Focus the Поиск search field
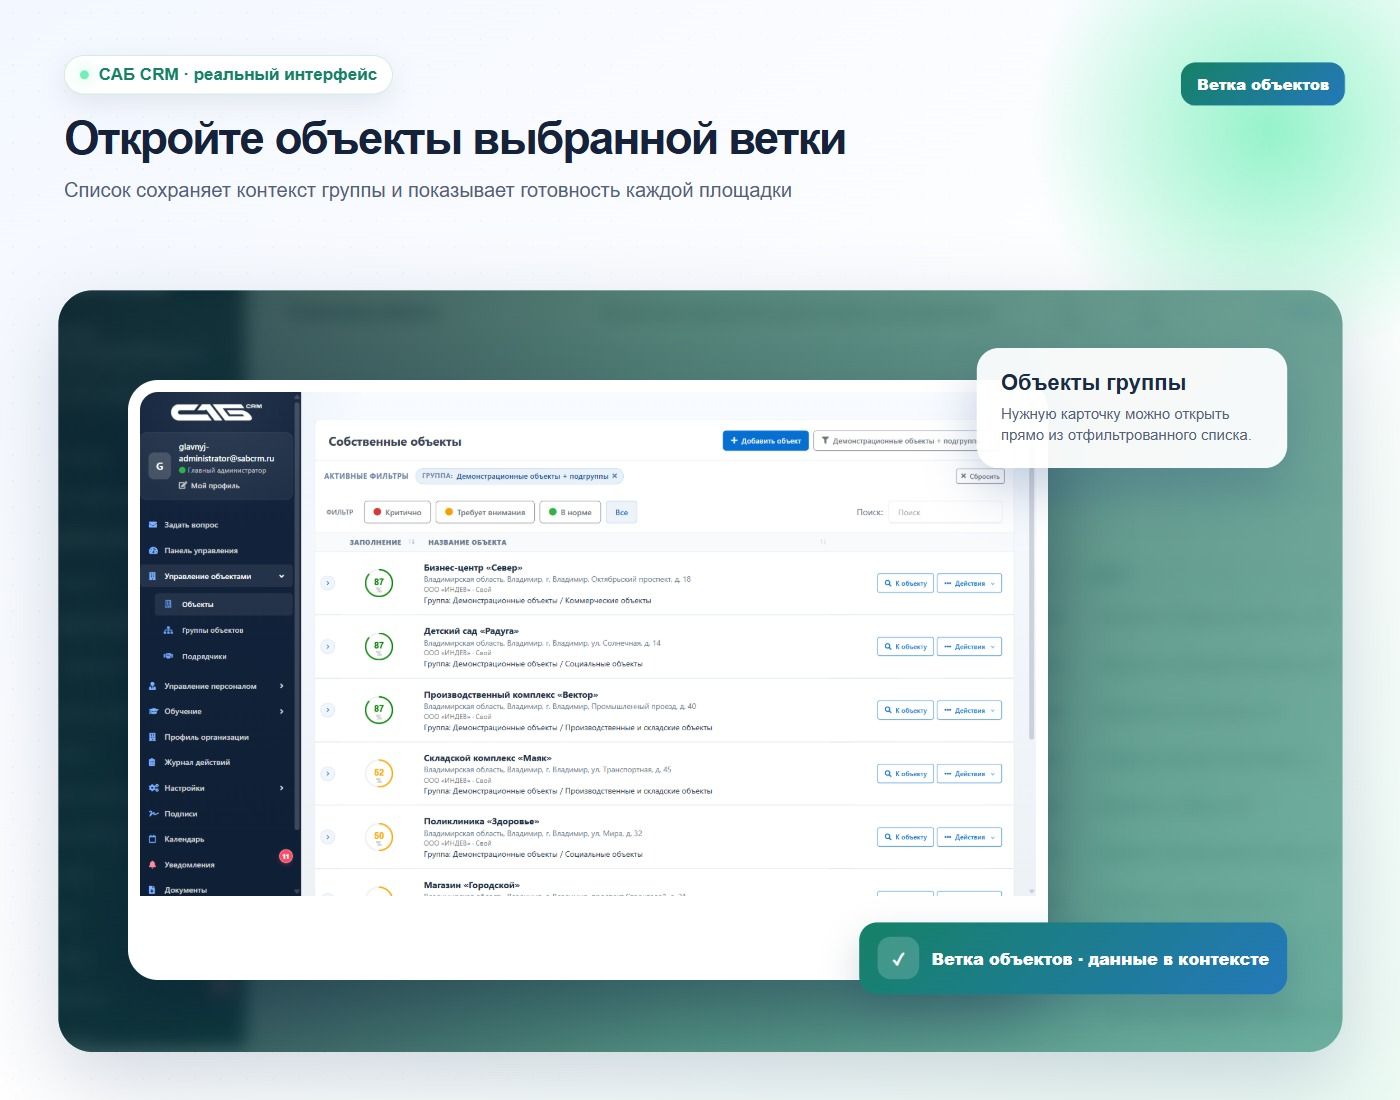 tap(945, 512)
